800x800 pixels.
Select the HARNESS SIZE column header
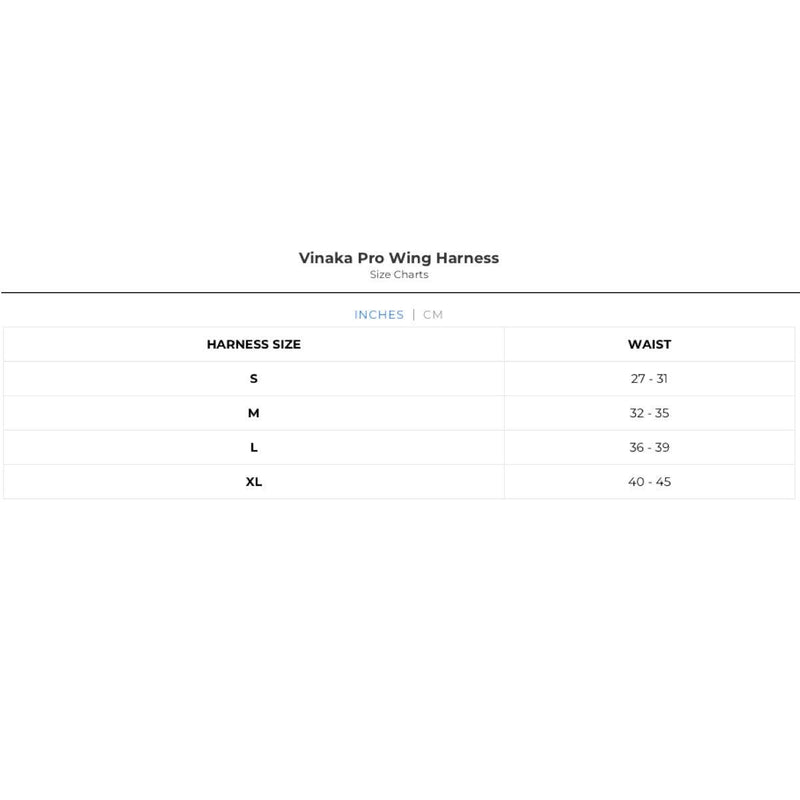tap(254, 344)
